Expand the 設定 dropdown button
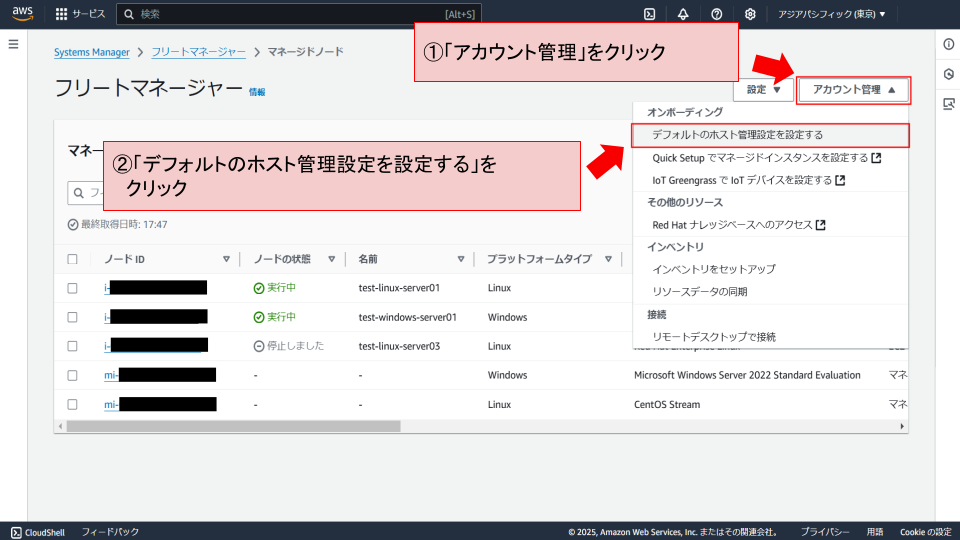This screenshot has height=540, width=960. coord(763,90)
